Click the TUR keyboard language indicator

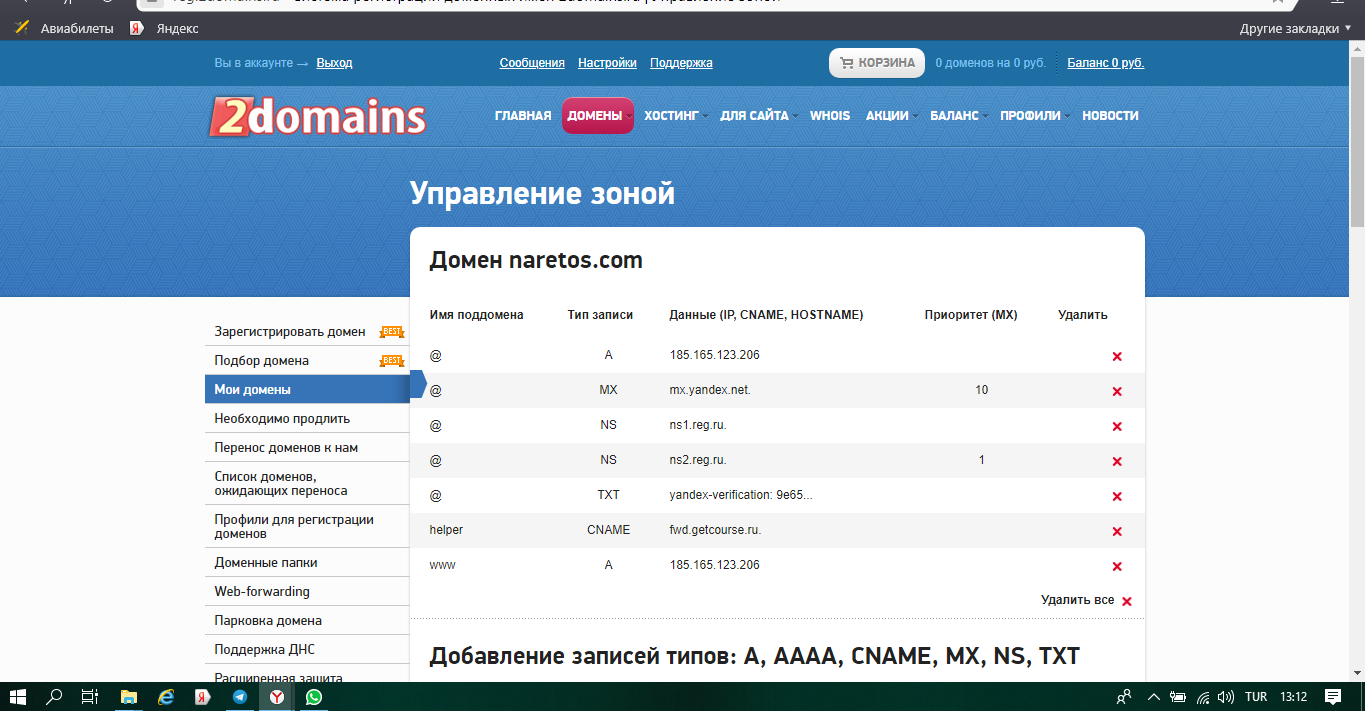coord(1256,697)
